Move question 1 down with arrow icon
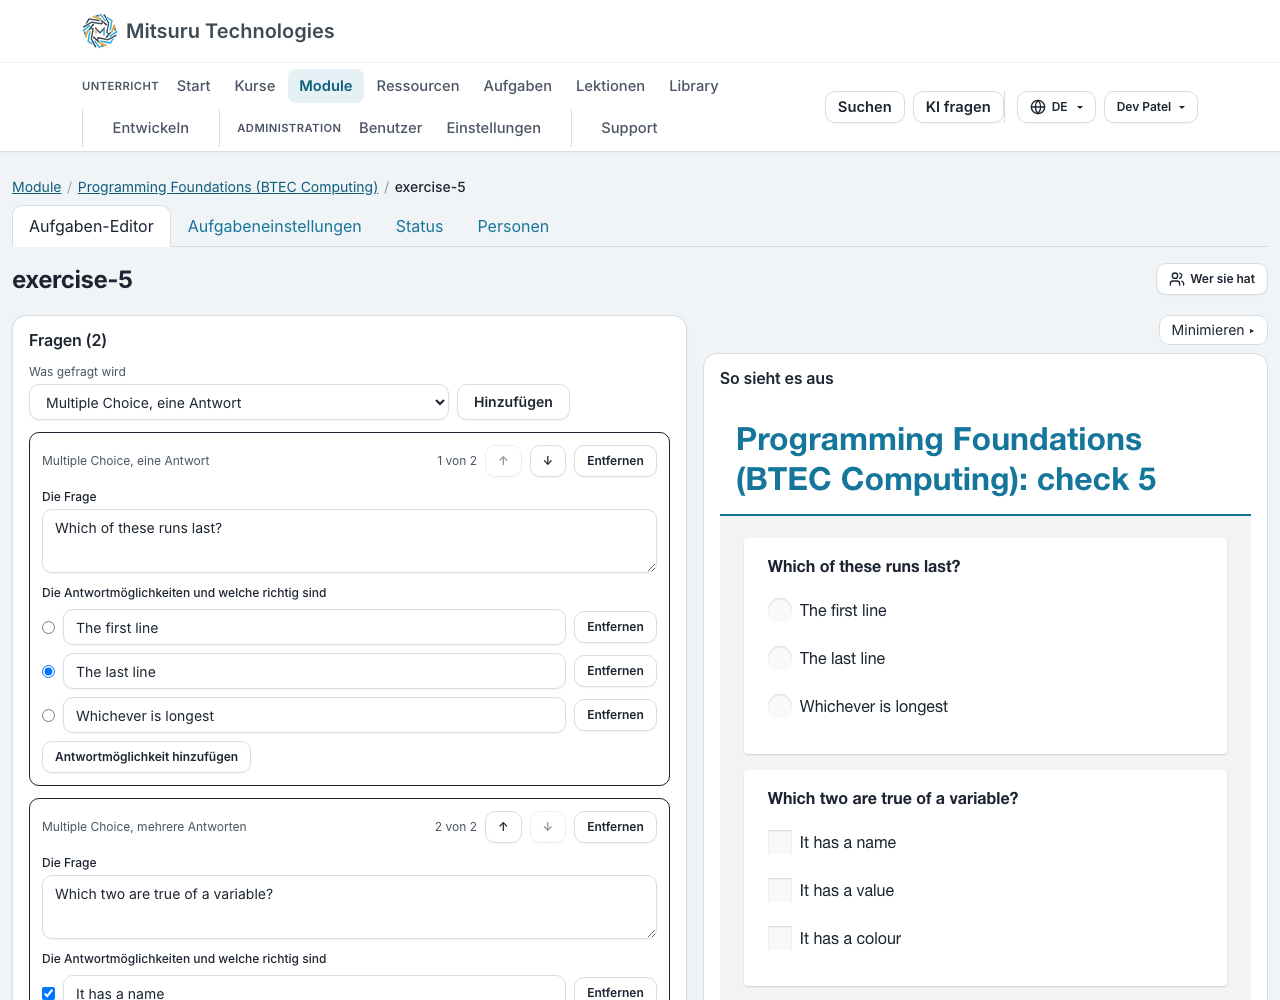Screen dimensions: 1280x1000 coord(548,461)
